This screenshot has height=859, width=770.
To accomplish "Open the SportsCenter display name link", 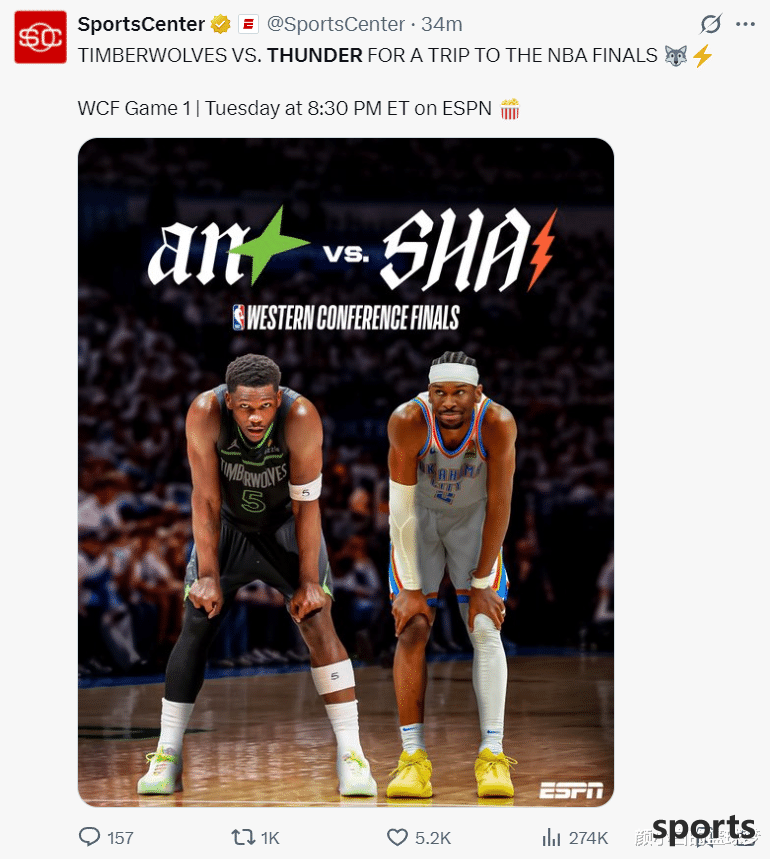I will 141,24.
